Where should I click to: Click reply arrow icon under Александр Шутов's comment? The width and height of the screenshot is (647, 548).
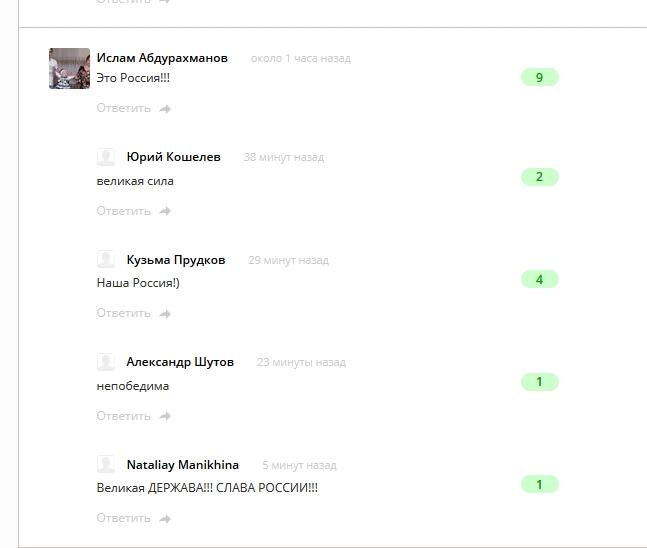click(165, 416)
